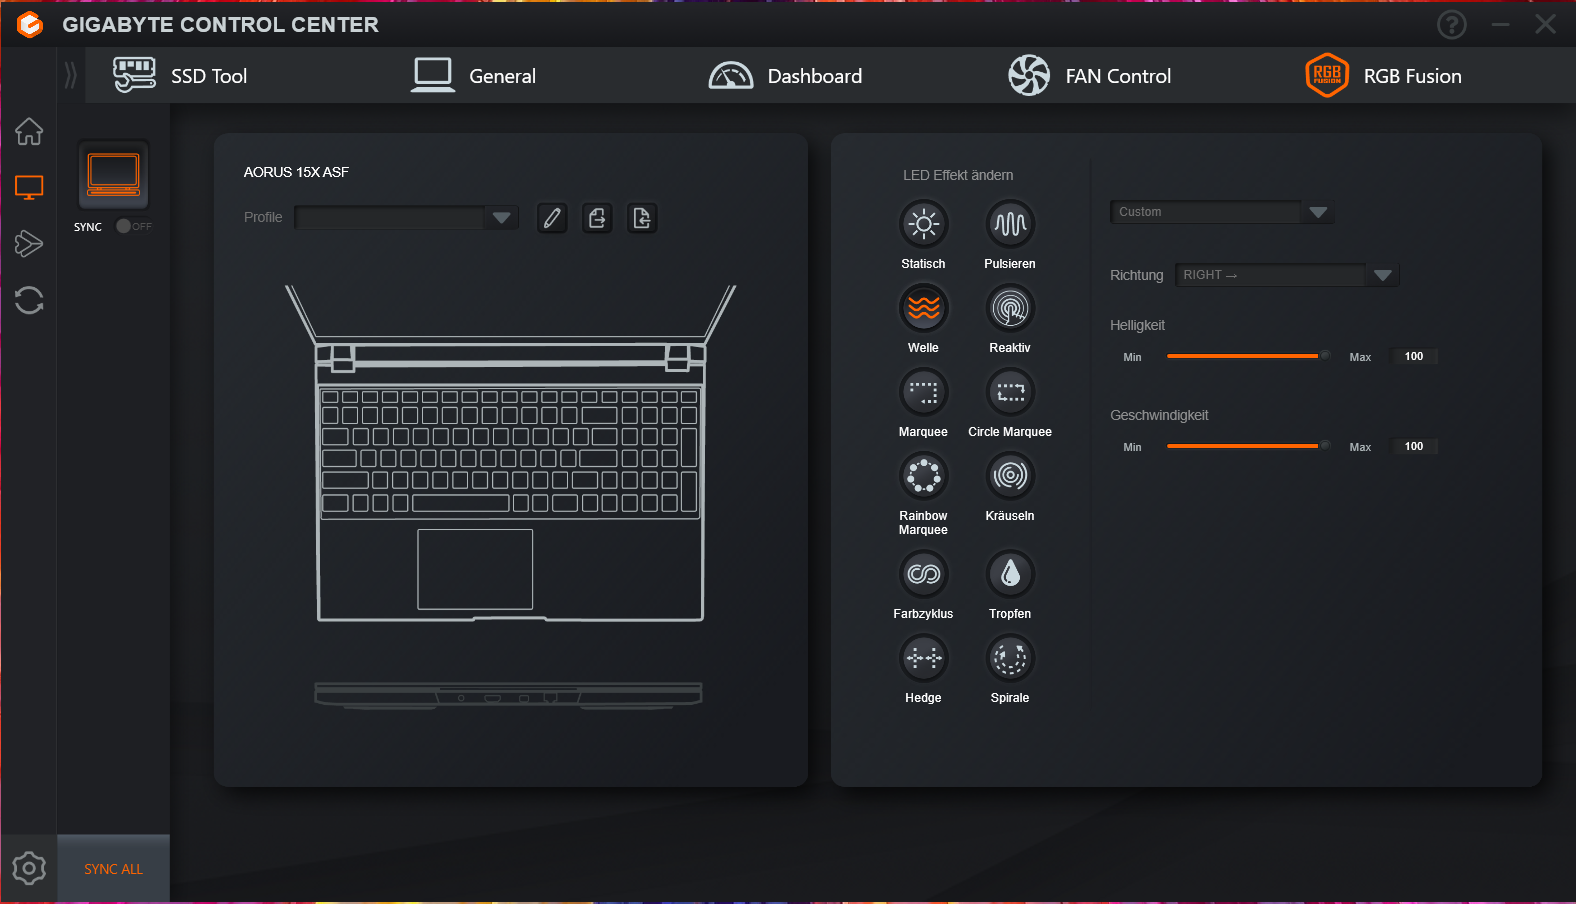Select the Statisch LED effect icon
The width and height of the screenshot is (1576, 904).
point(923,224)
